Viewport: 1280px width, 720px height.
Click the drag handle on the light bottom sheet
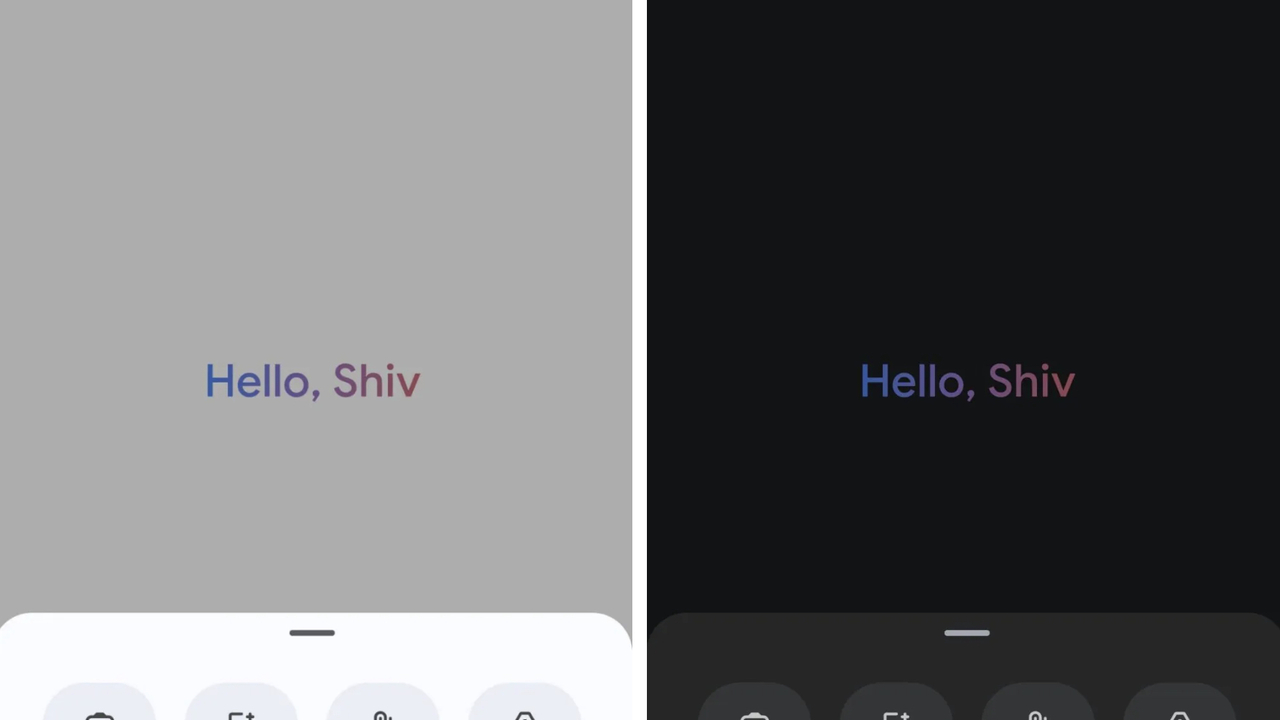click(312, 633)
